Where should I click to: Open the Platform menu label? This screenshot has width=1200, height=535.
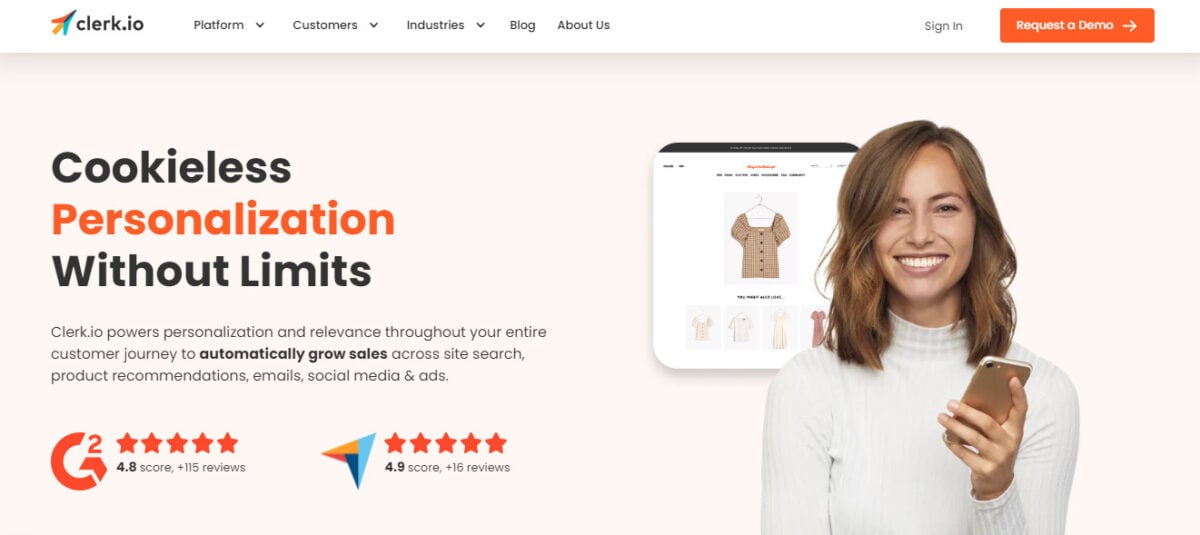[219, 25]
